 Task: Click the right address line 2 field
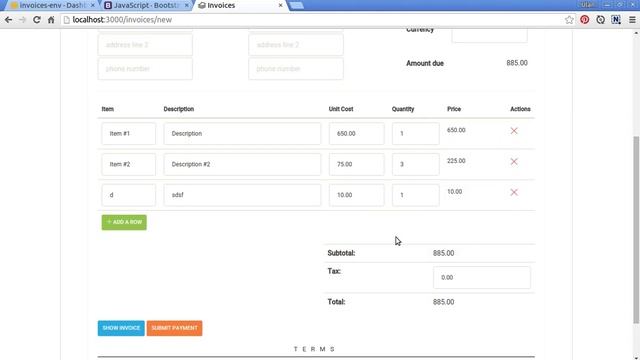[296, 45]
